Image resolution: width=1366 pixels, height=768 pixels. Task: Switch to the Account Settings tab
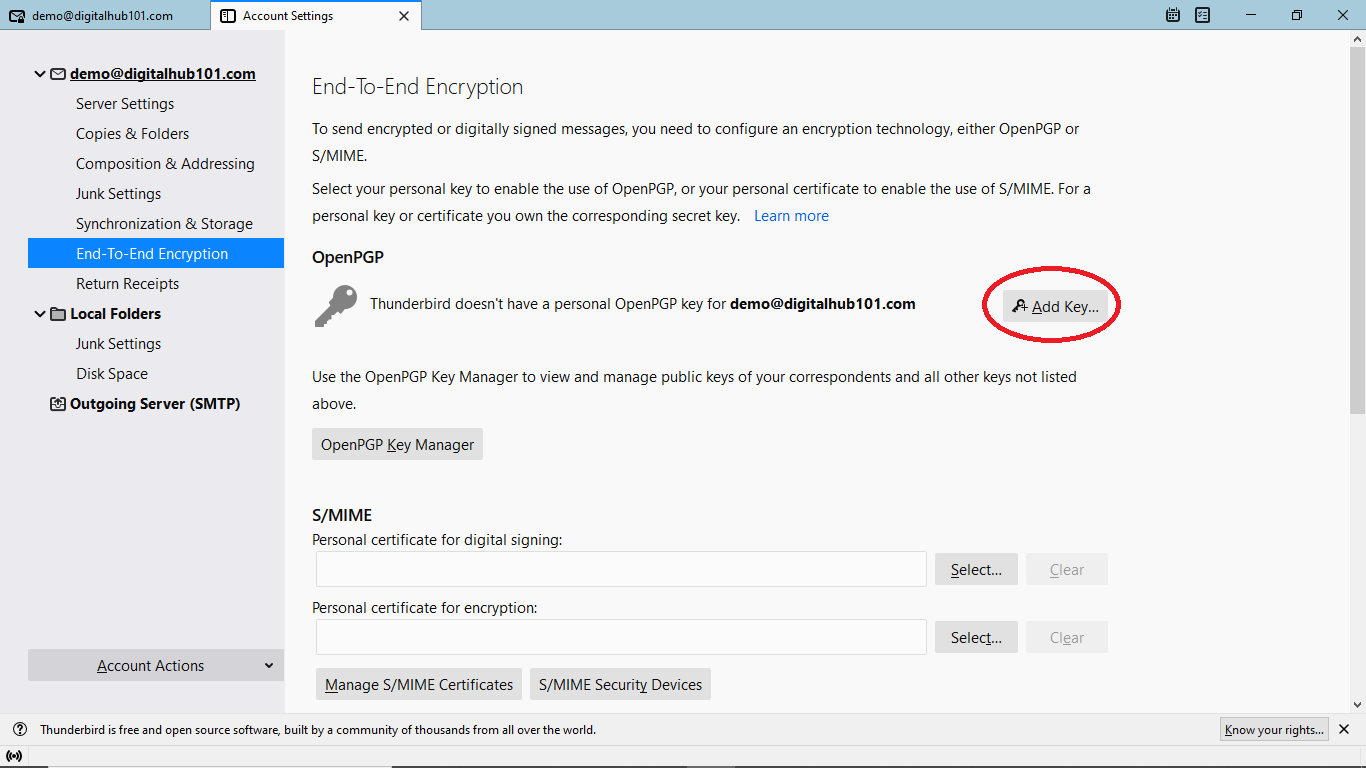316,16
